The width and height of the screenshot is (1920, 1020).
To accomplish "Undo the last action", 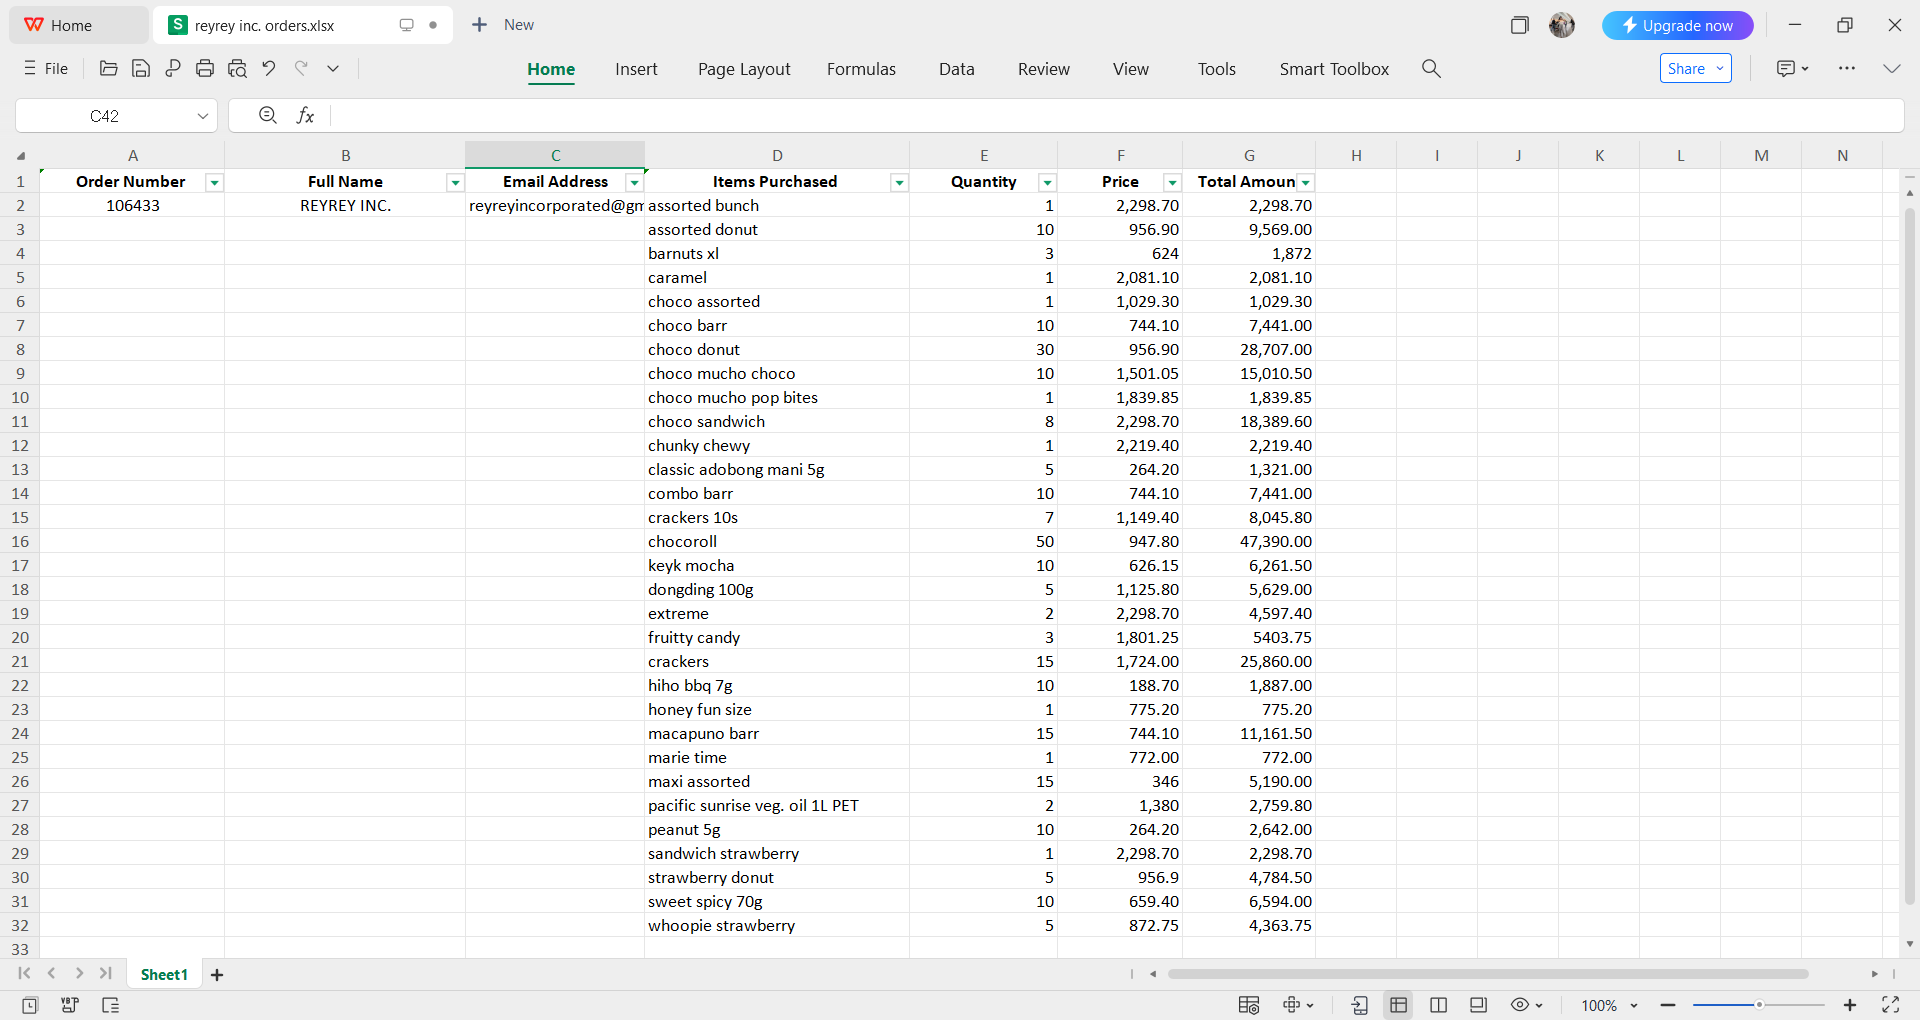I will coord(269,68).
